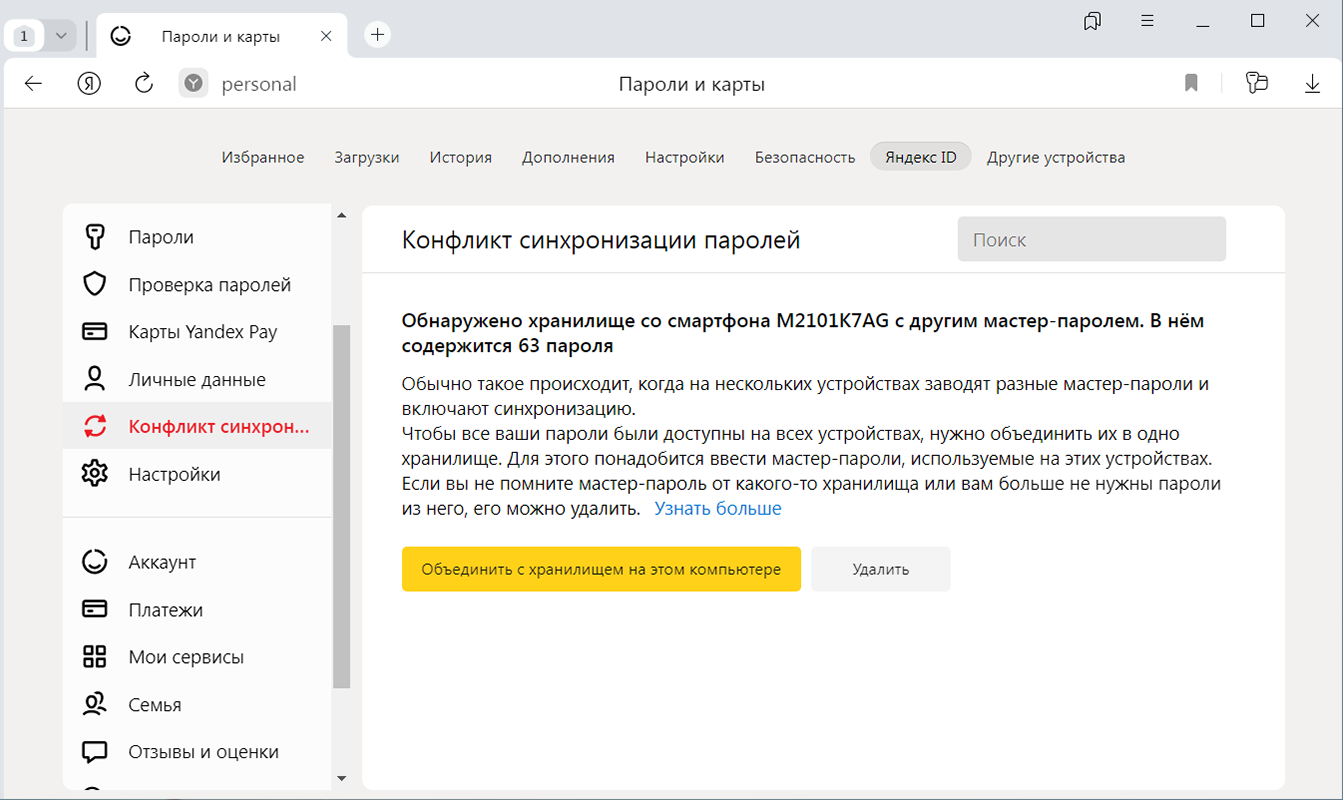Click the Поиск search field

click(x=1091, y=240)
